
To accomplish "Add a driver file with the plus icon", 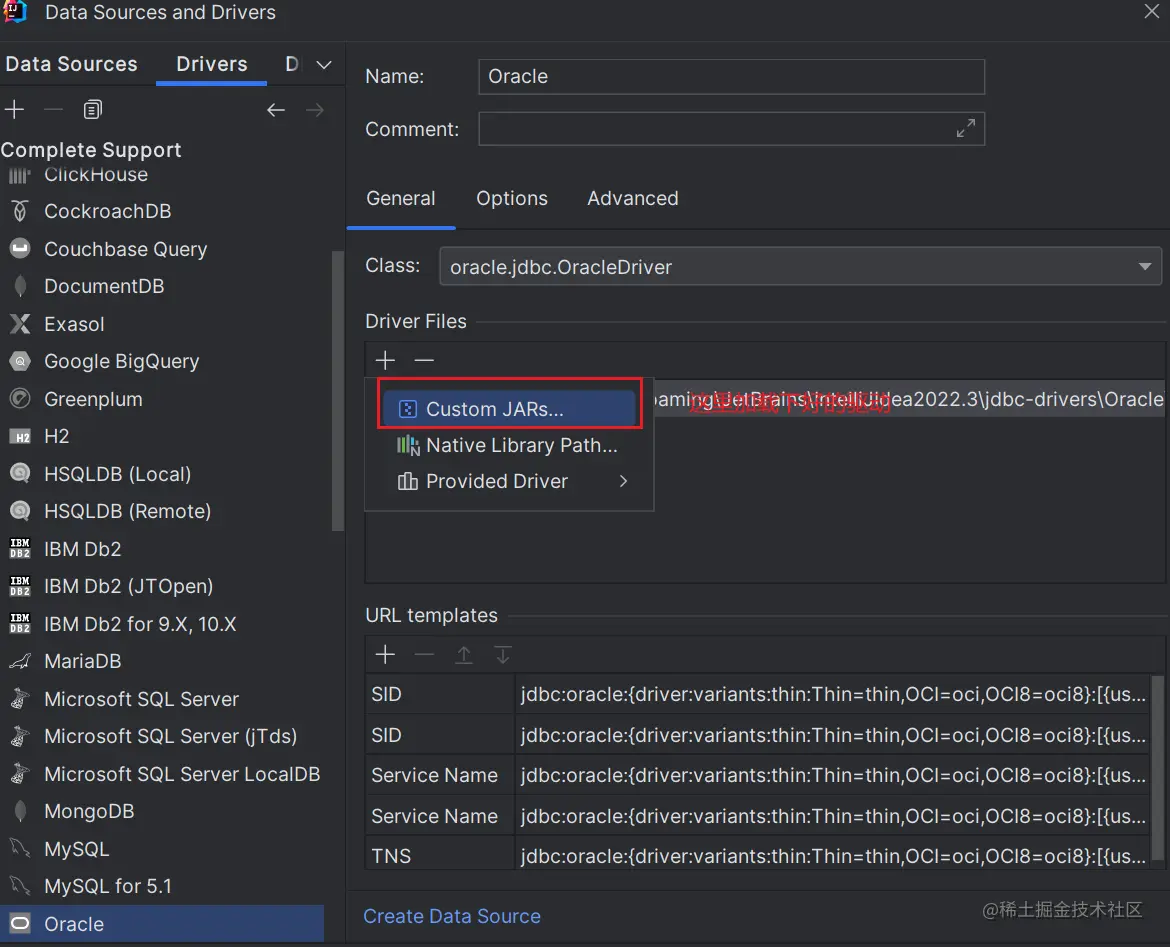I will pos(385,360).
